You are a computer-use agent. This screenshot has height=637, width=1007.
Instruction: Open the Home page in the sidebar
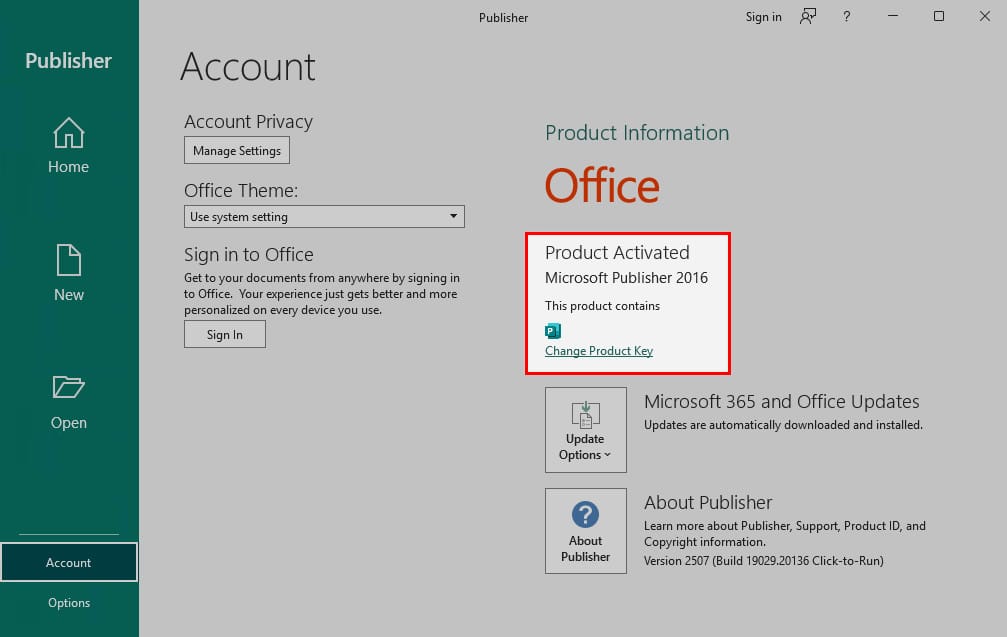pyautogui.click(x=69, y=146)
